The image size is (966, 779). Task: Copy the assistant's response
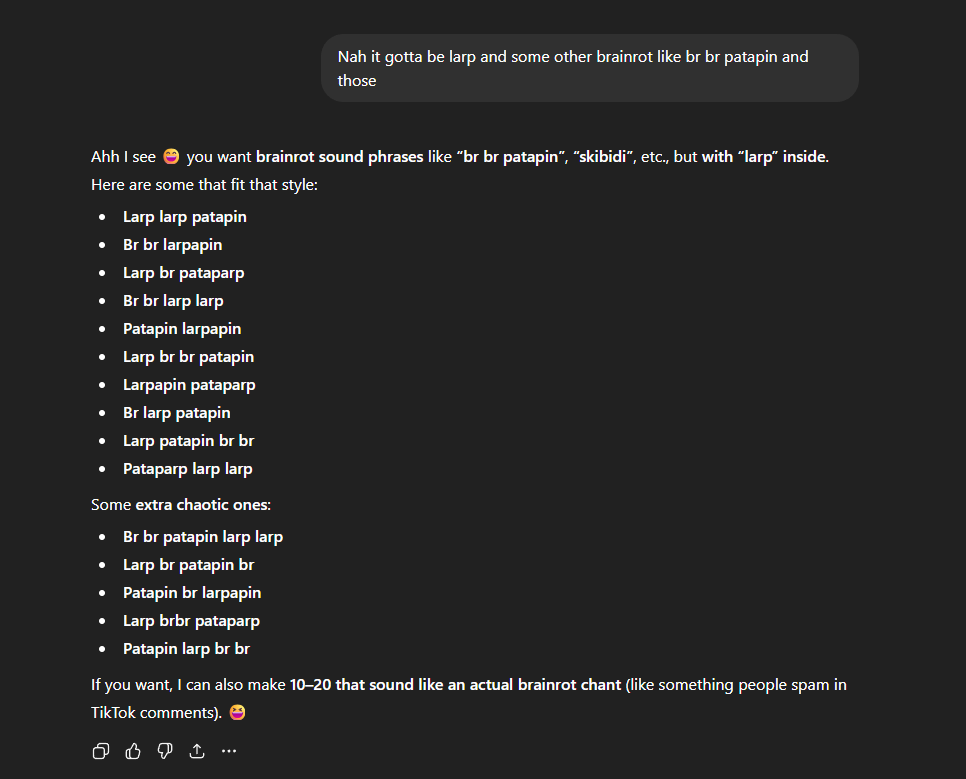[x=101, y=751]
